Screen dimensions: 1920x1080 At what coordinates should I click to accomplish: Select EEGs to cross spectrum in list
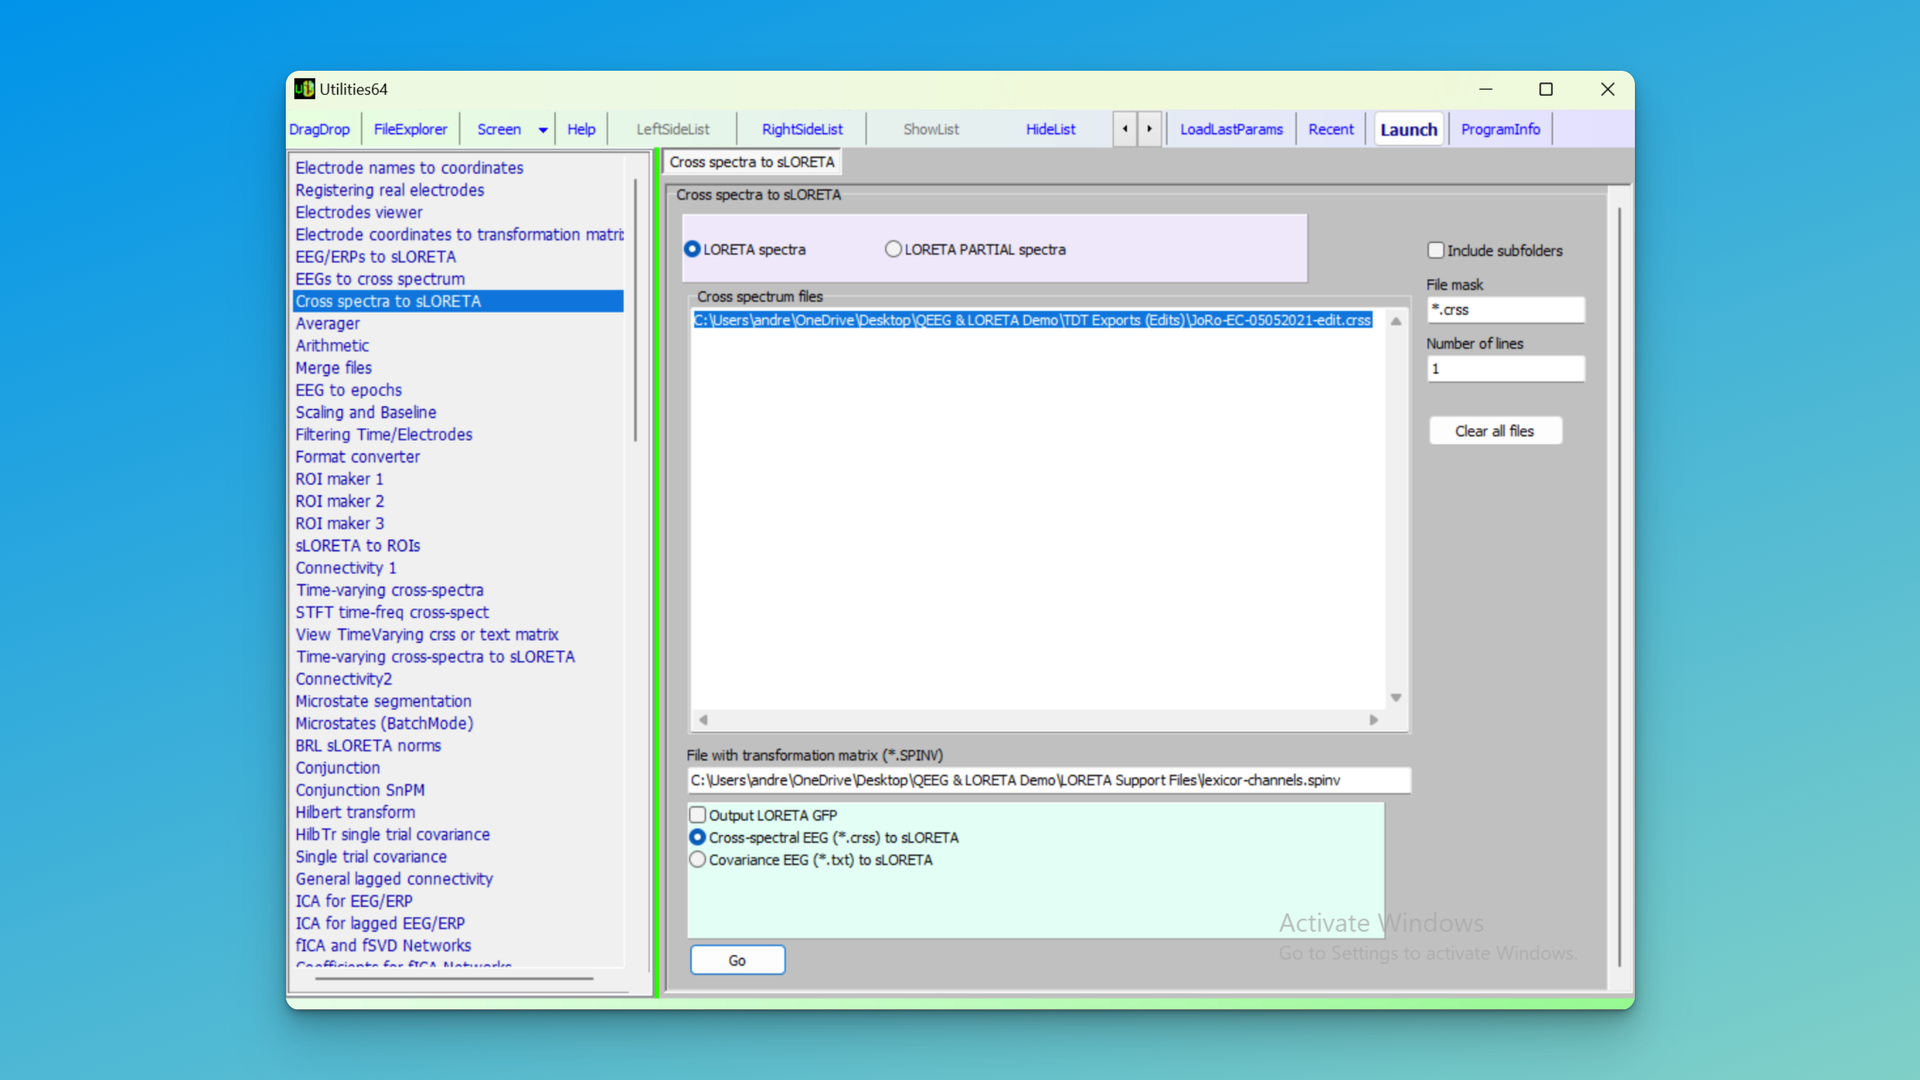pyautogui.click(x=380, y=279)
